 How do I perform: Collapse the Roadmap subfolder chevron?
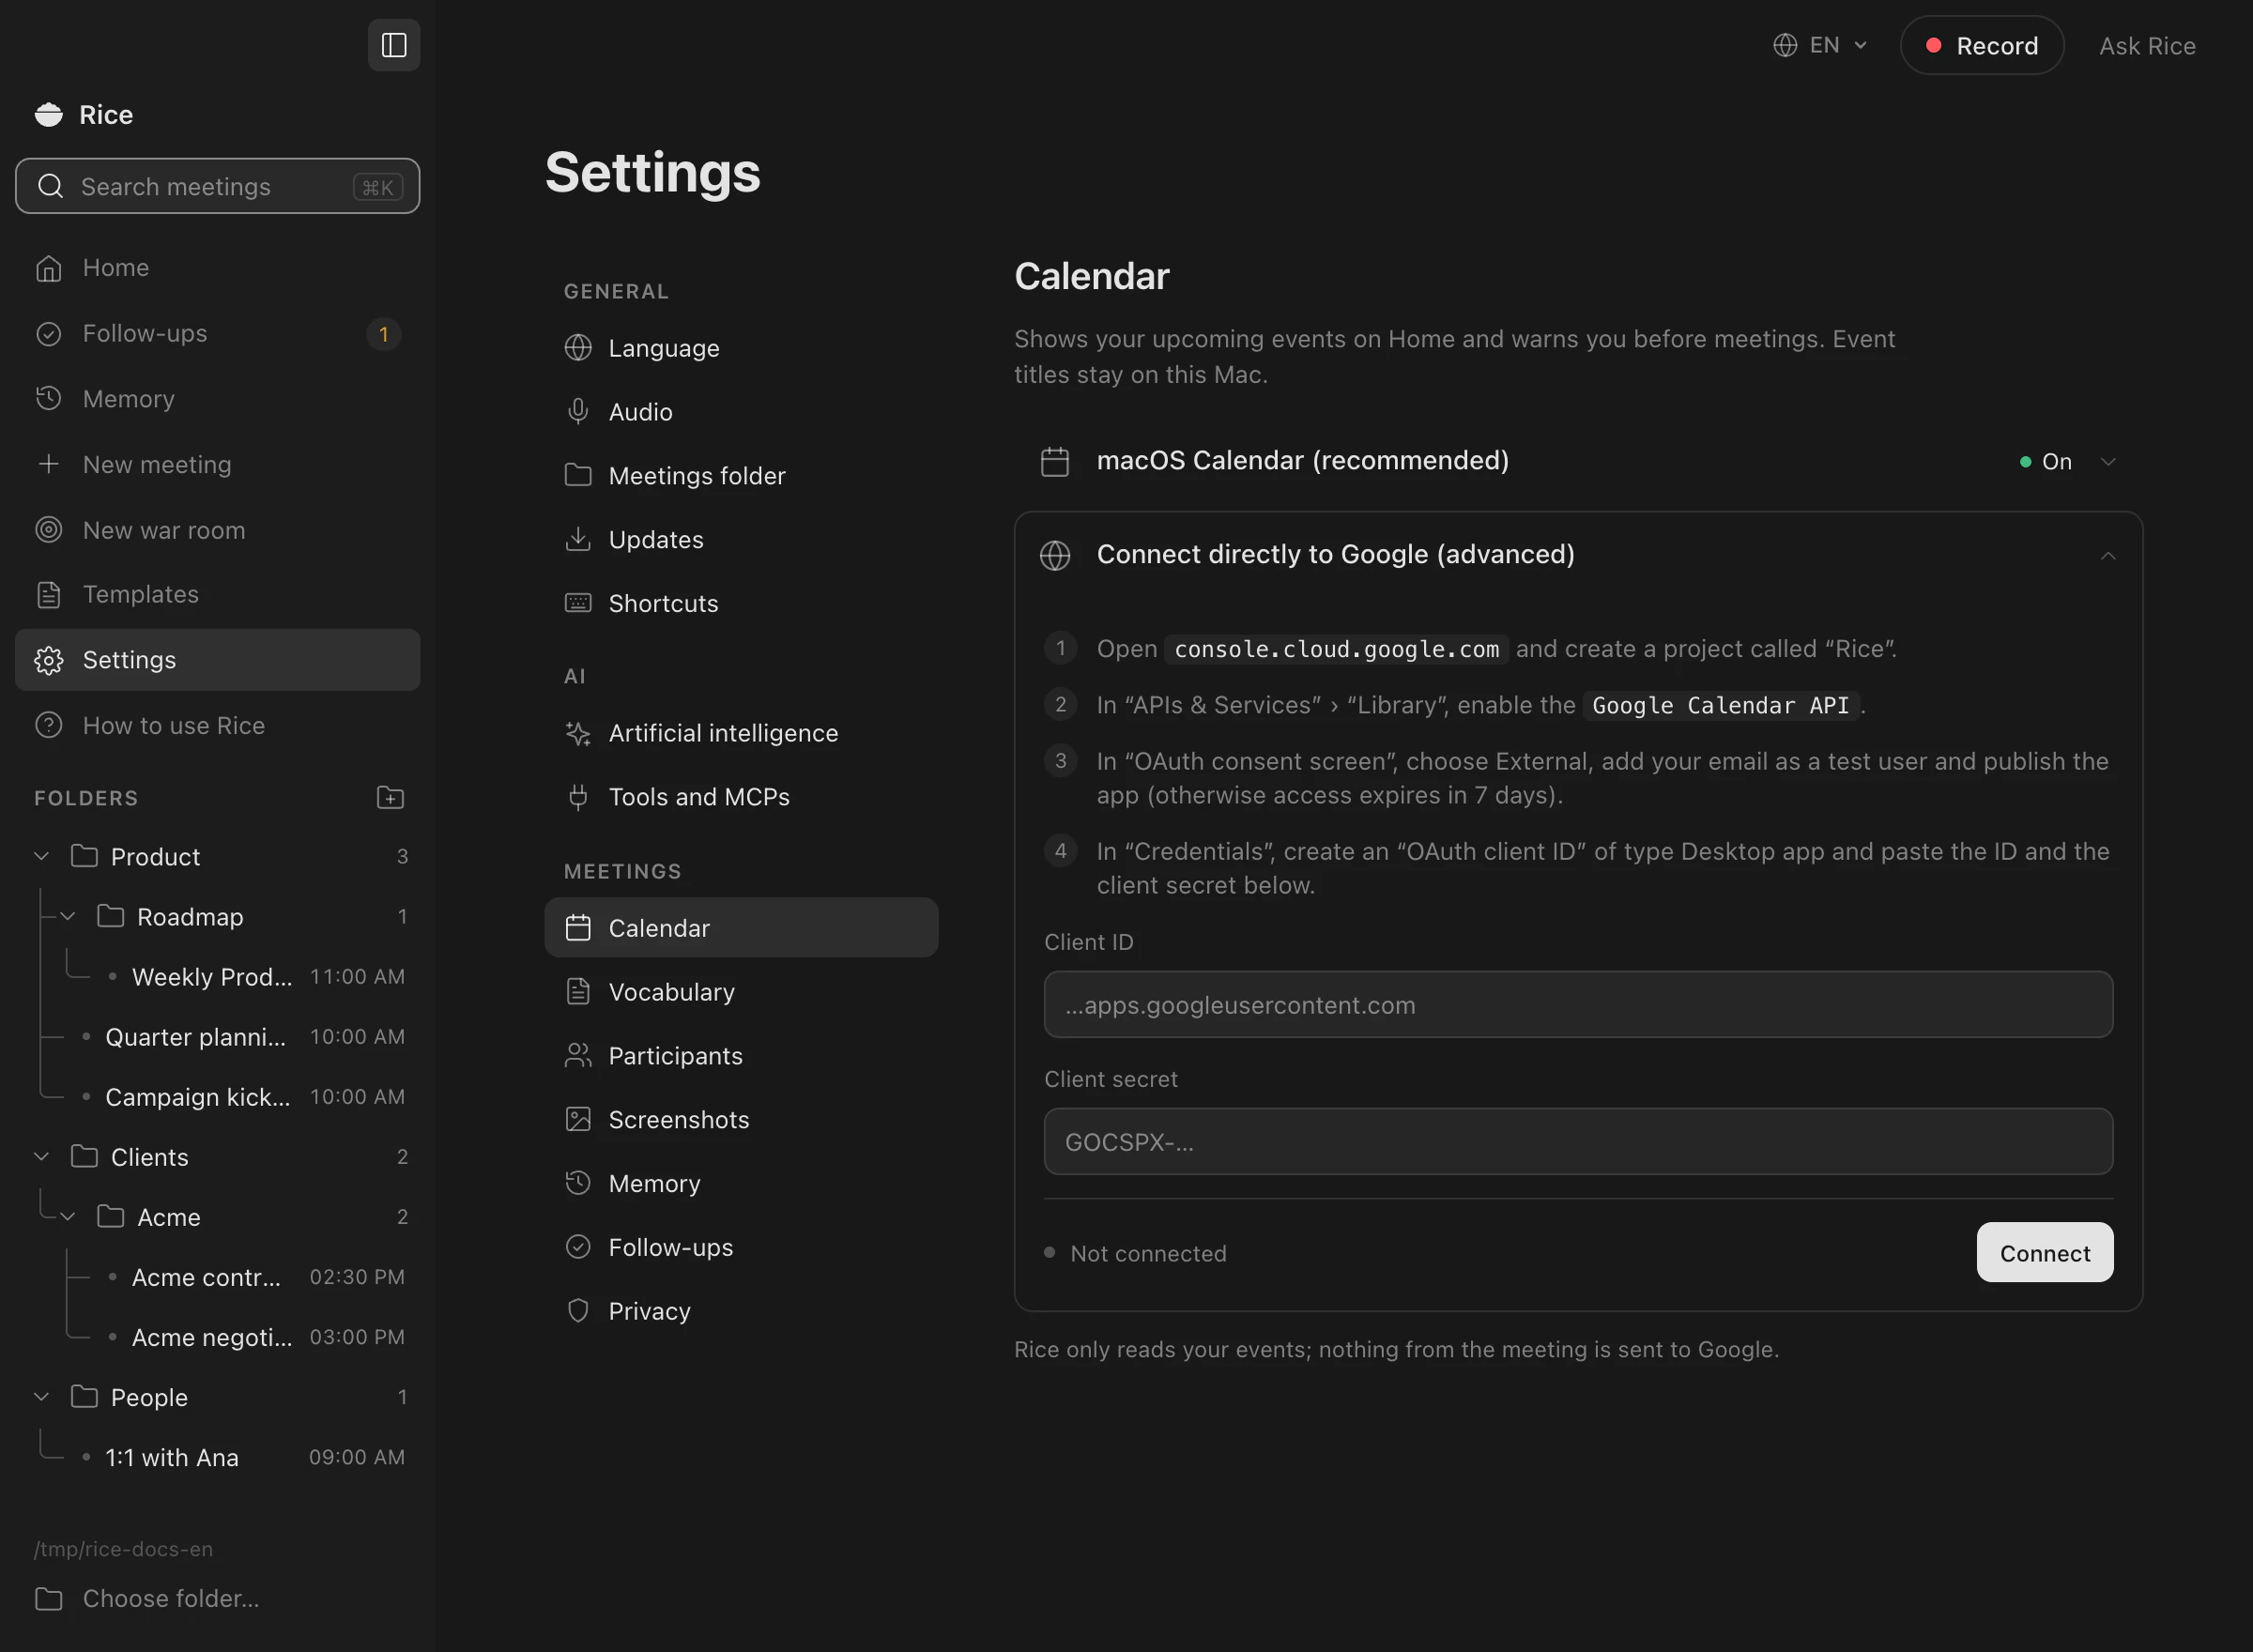point(68,916)
